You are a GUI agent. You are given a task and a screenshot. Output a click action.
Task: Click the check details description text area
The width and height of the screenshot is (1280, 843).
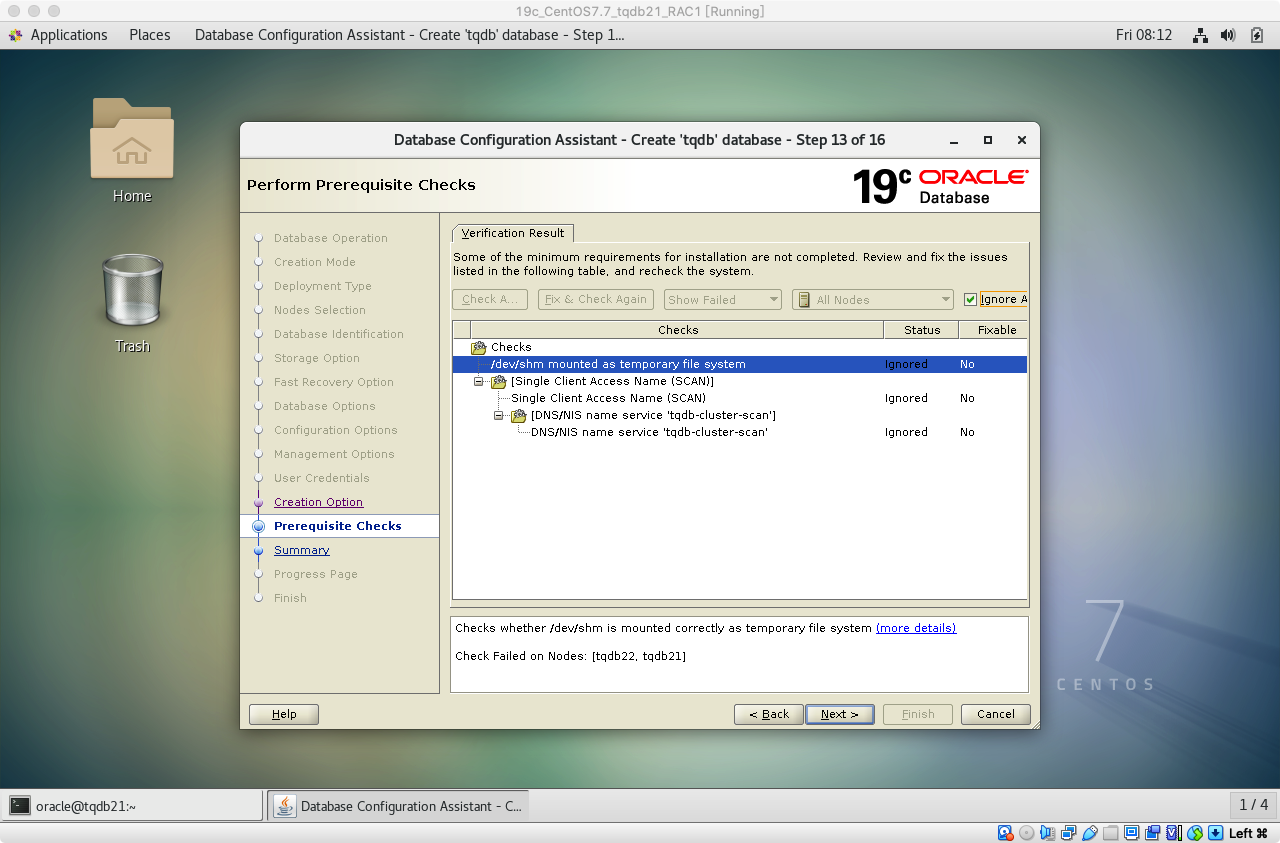(x=739, y=654)
